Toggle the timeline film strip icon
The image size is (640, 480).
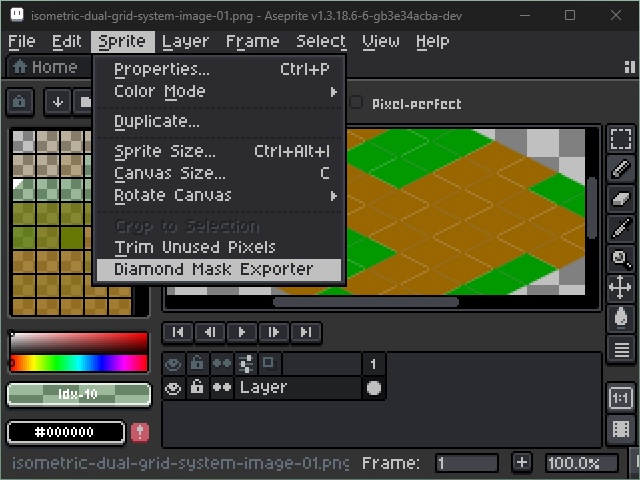[621, 429]
